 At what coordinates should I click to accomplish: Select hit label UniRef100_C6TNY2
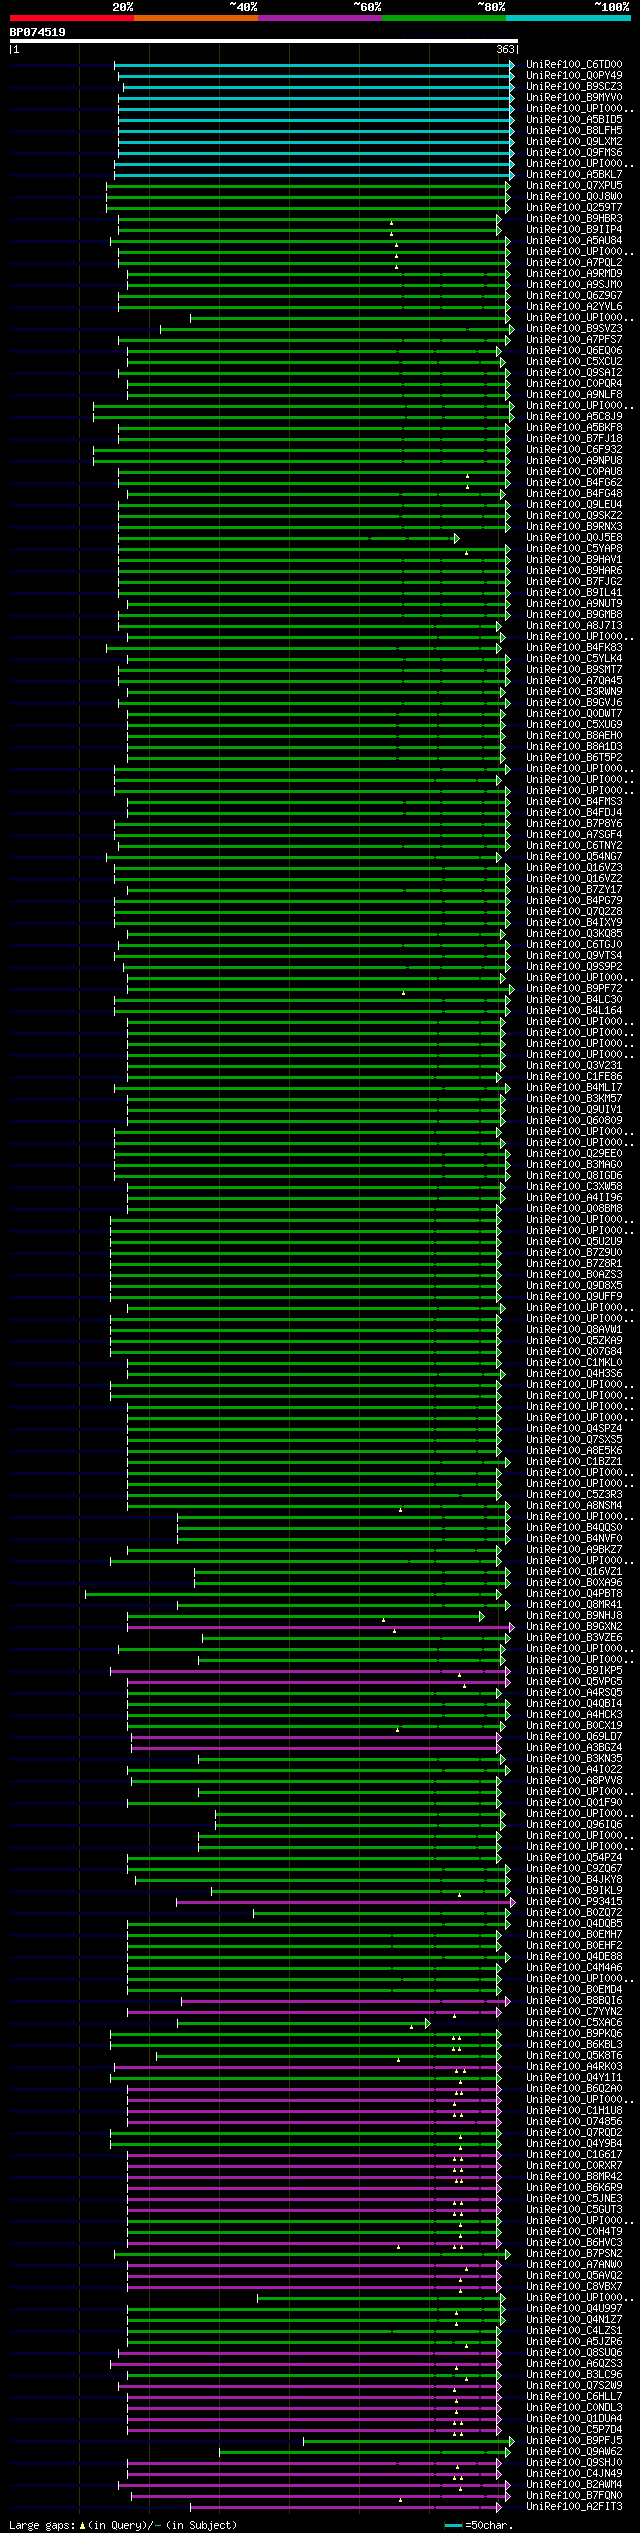[574, 846]
